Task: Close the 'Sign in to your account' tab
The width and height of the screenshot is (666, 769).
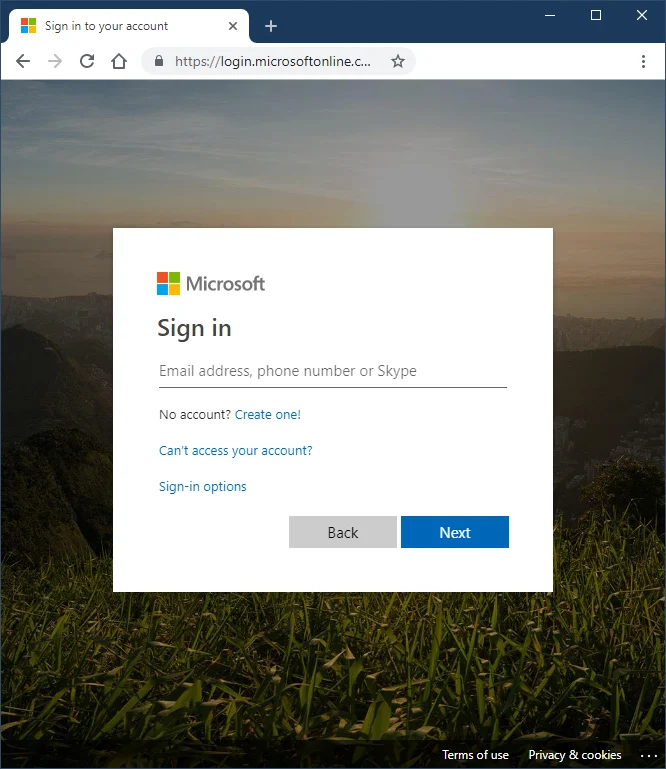Action: [x=233, y=26]
